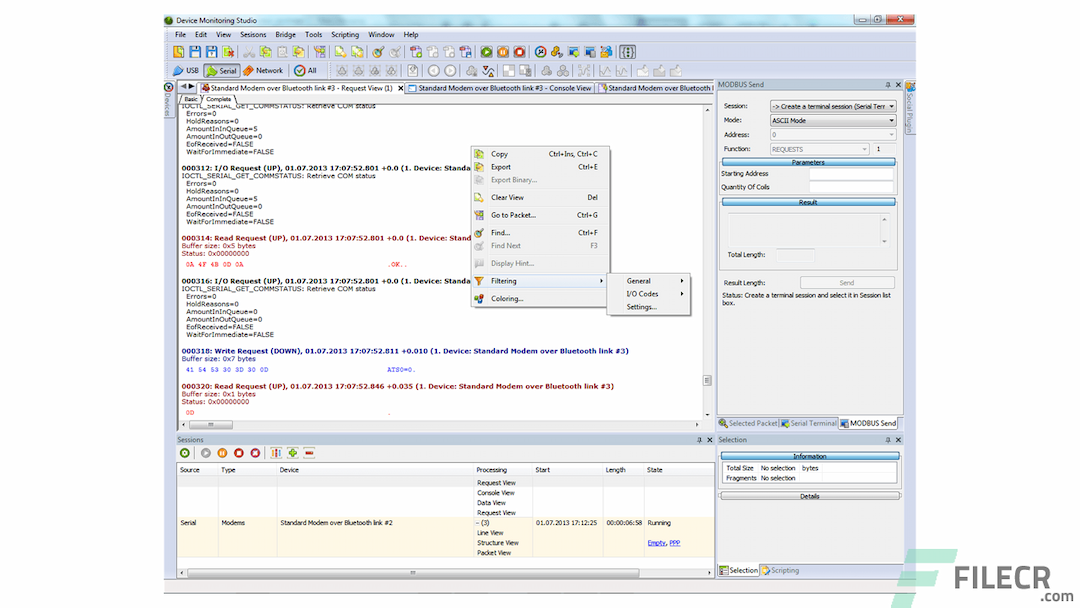The height and width of the screenshot is (608, 1080).
Task: Select the USB filter icon
Action: (x=186, y=70)
